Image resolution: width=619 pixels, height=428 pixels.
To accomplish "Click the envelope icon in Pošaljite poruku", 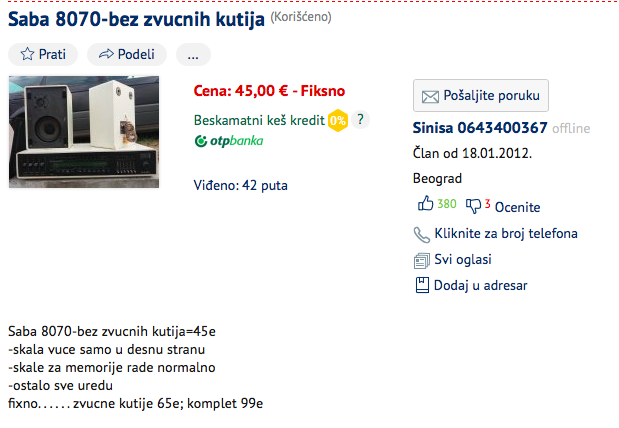I will (430, 96).
